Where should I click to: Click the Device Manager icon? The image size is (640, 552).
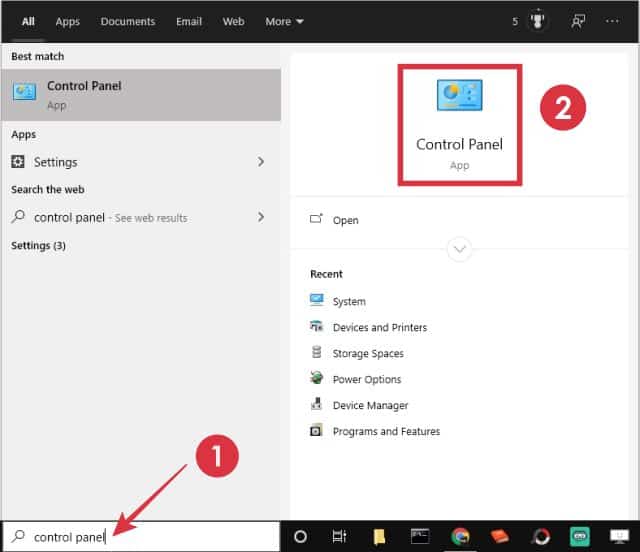click(x=316, y=404)
